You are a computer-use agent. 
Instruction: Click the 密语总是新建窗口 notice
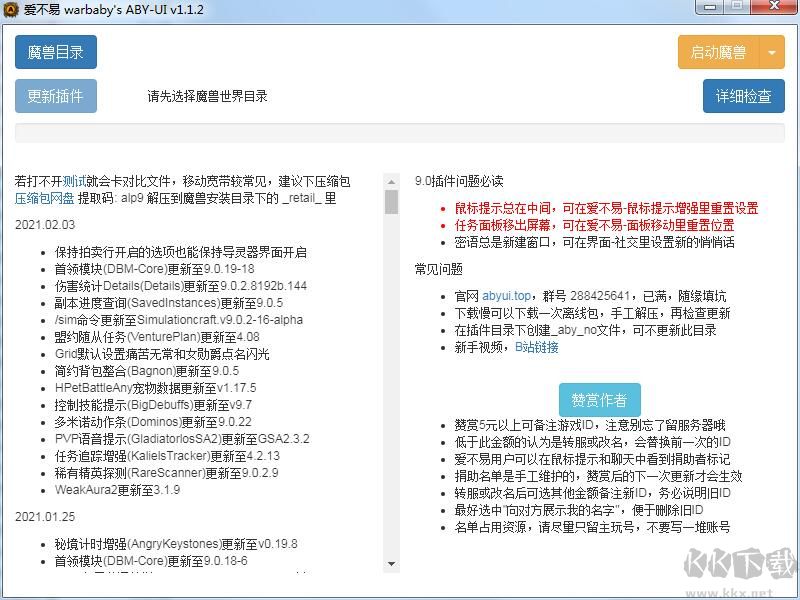click(594, 242)
